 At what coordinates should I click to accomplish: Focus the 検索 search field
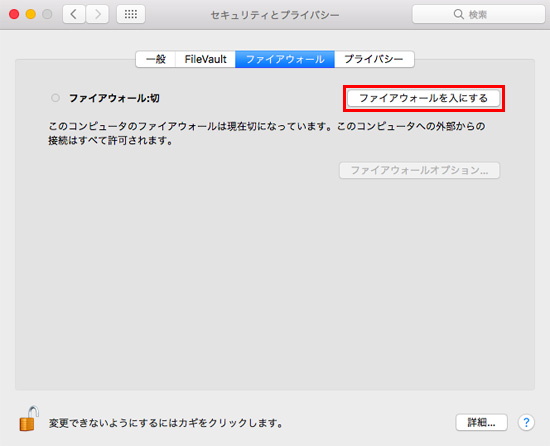(x=478, y=14)
